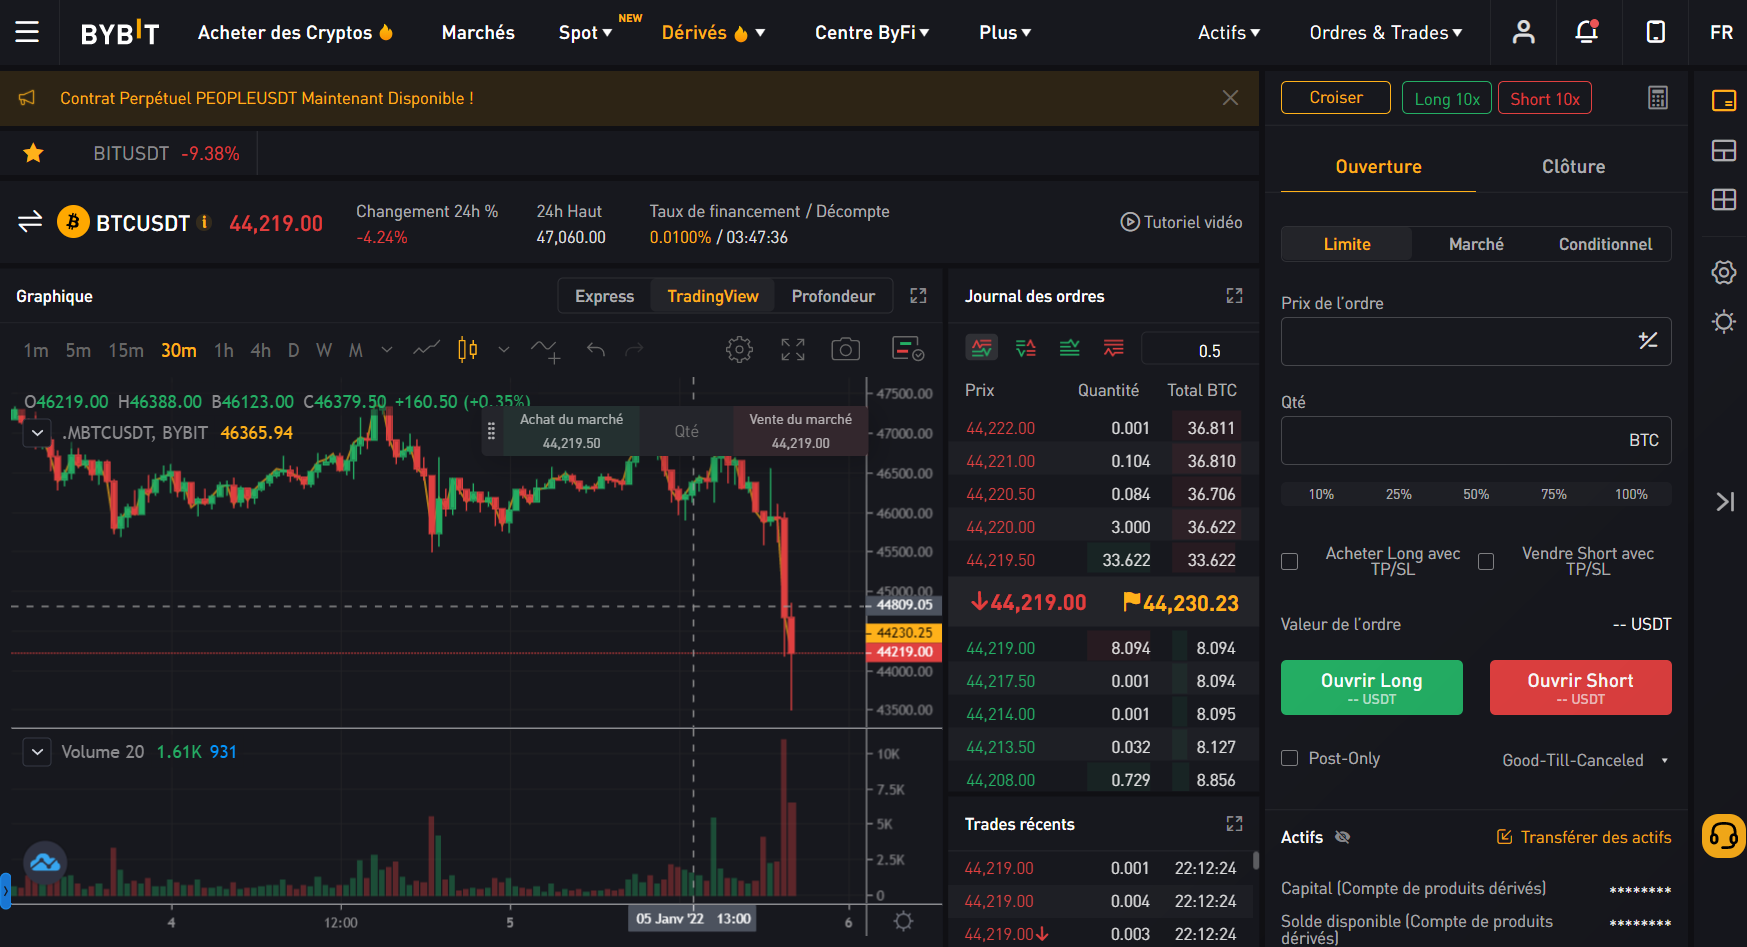1747x947 pixels.
Task: Click the price/percent toggle icon in Prix field
Action: click(x=1648, y=341)
